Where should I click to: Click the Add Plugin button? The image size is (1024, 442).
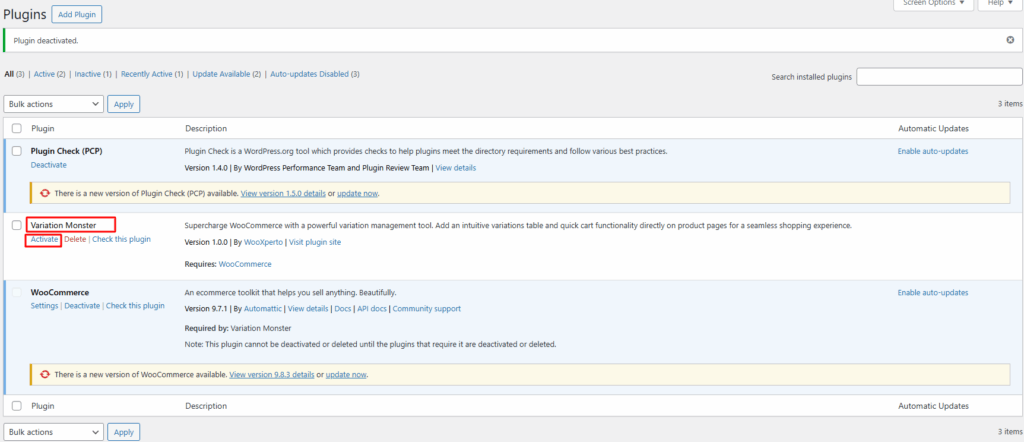(x=77, y=14)
